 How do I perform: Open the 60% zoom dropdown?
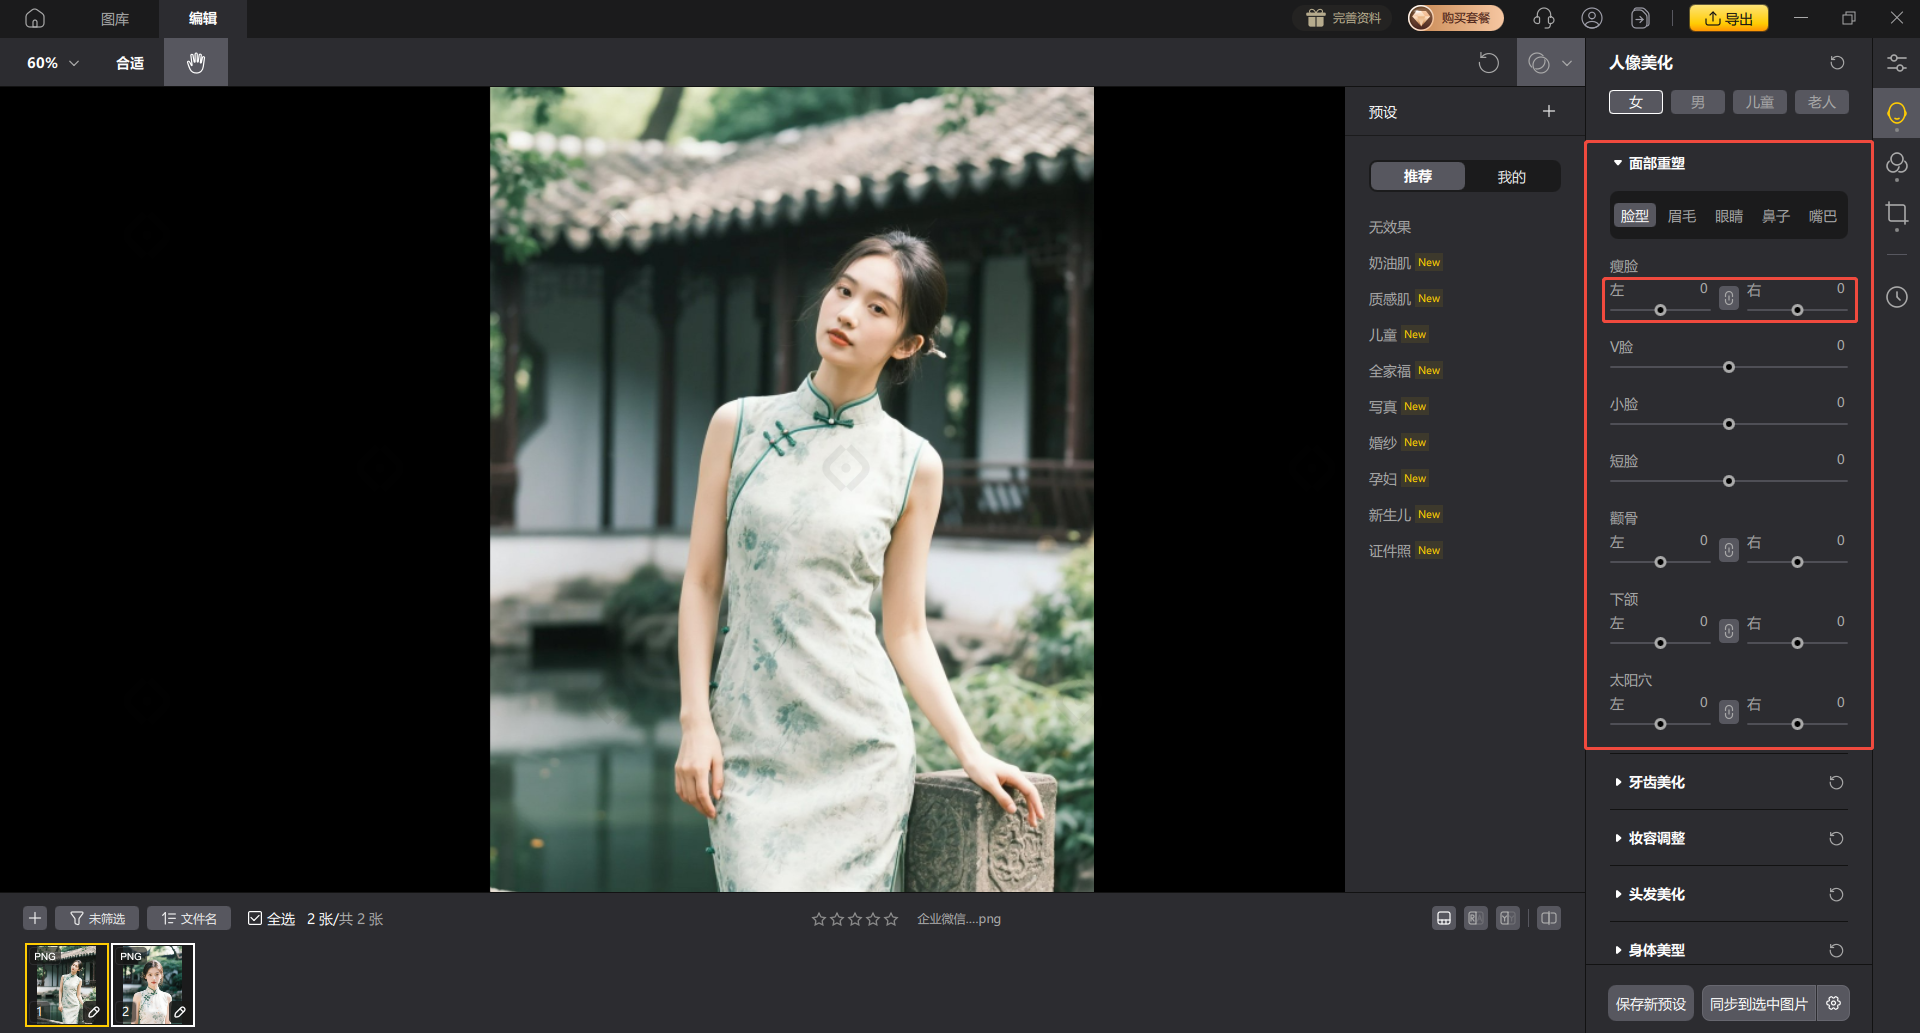pyautogui.click(x=53, y=63)
